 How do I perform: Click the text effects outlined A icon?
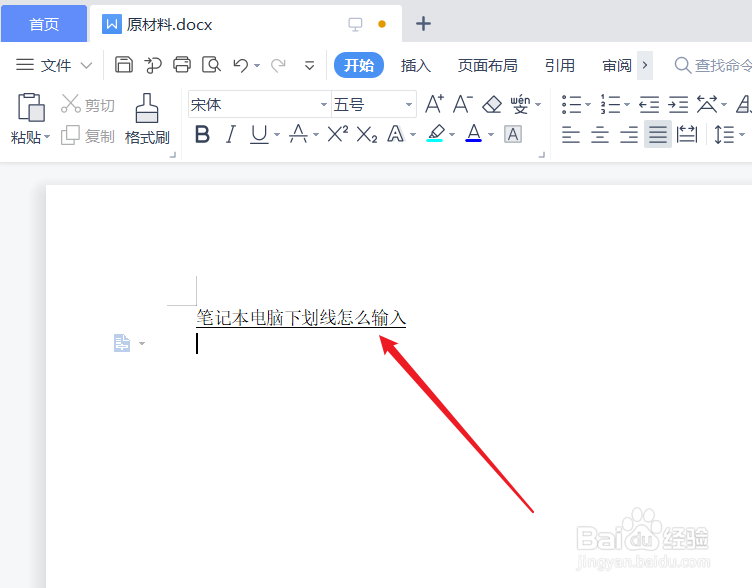pyautogui.click(x=396, y=134)
